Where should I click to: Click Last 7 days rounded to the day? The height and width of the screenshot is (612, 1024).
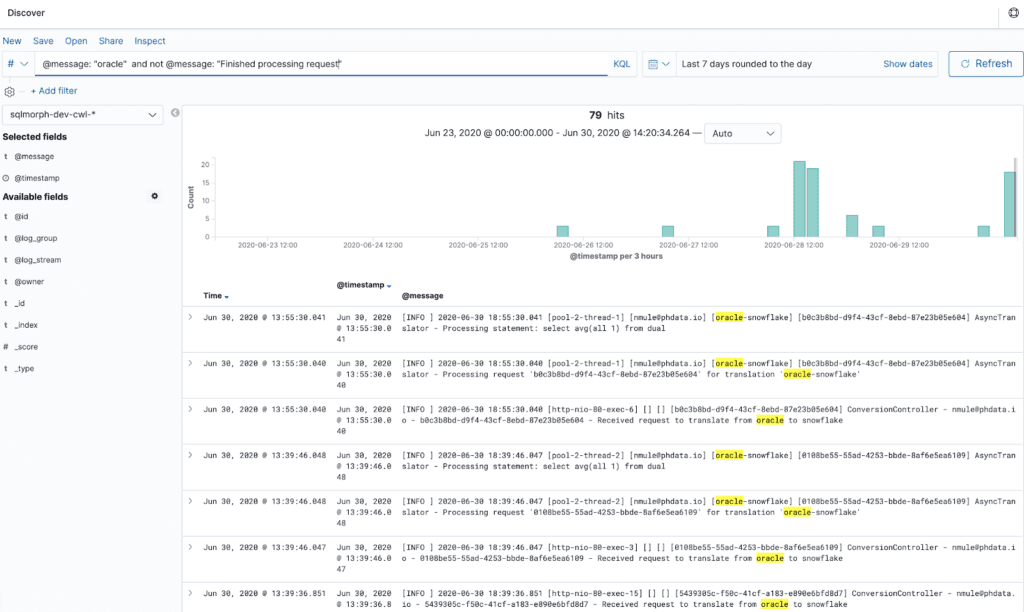click(x=746, y=64)
